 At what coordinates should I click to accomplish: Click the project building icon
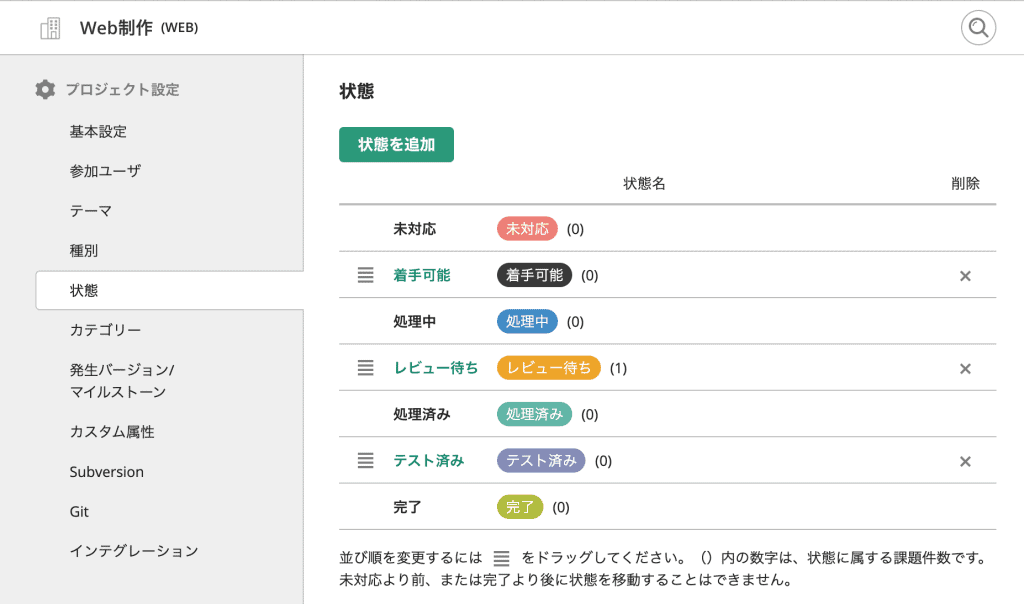tap(50, 28)
